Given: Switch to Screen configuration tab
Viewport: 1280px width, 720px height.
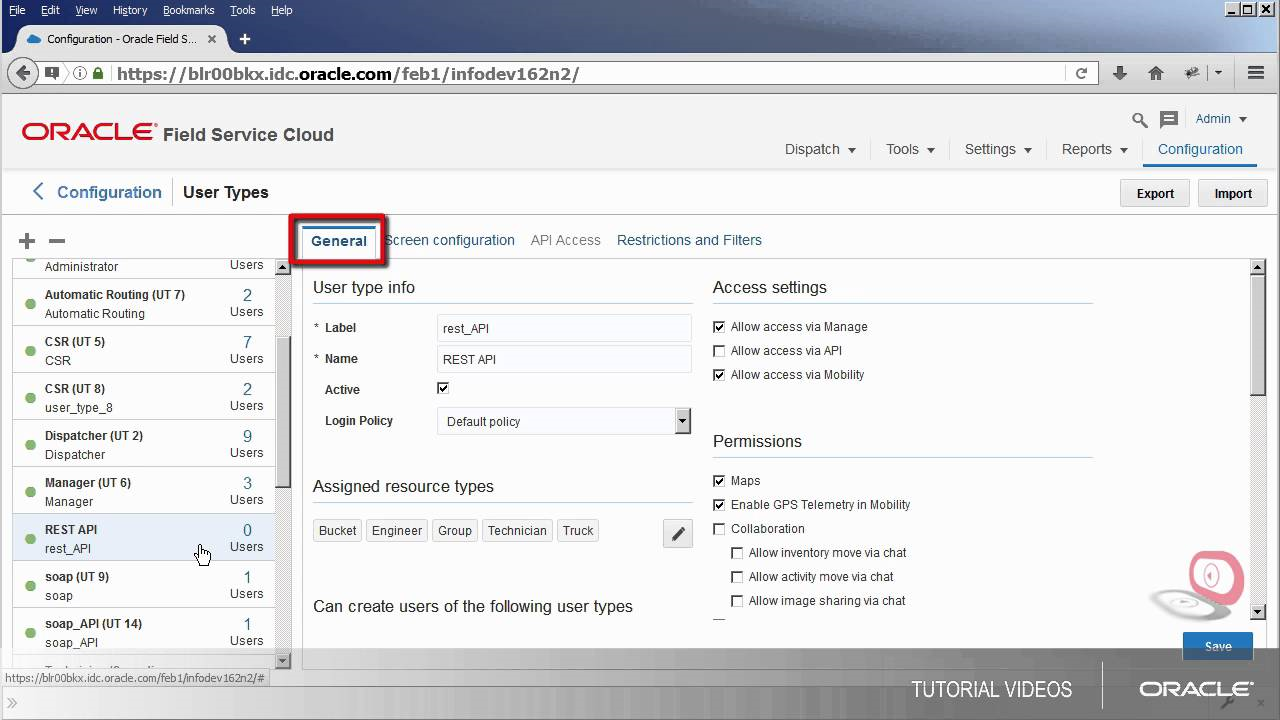Looking at the screenshot, I should [x=451, y=240].
